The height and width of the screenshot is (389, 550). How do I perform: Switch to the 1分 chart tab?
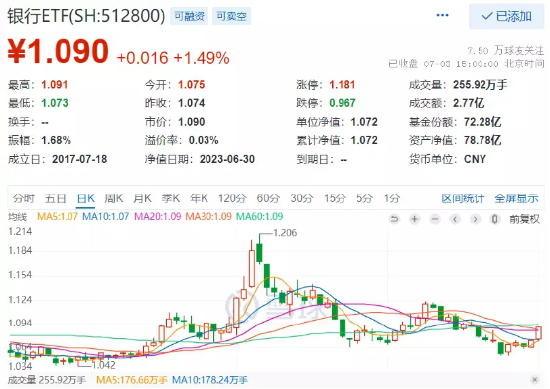(392, 199)
